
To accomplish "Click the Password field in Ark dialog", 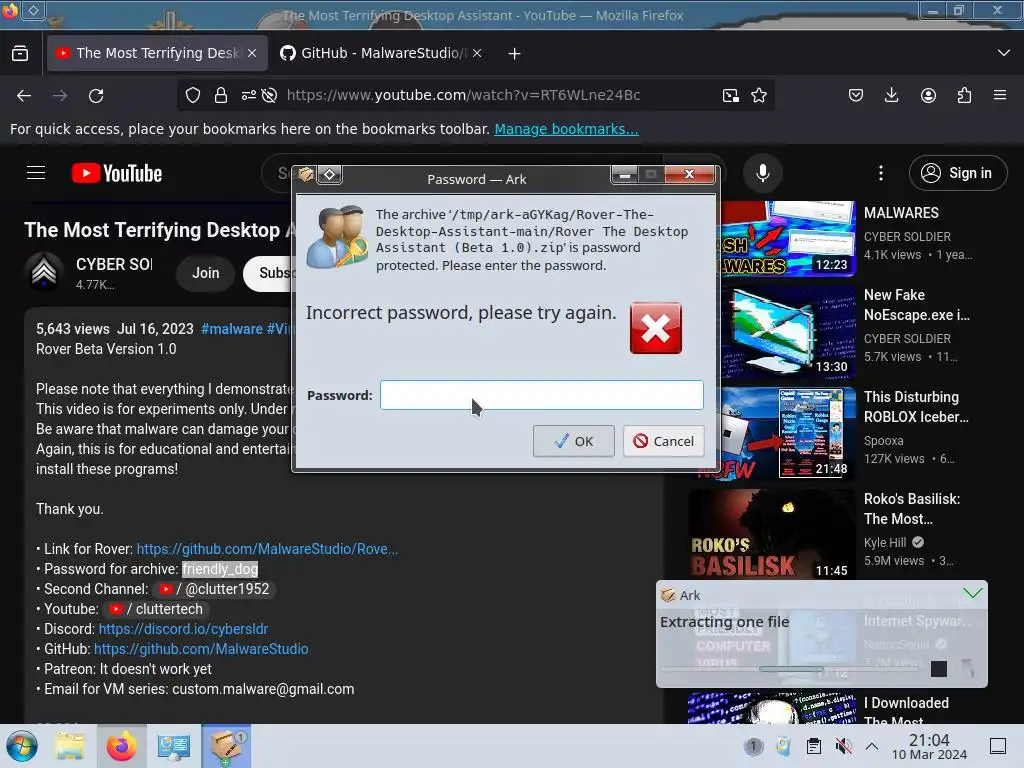I will click(x=542, y=395).
